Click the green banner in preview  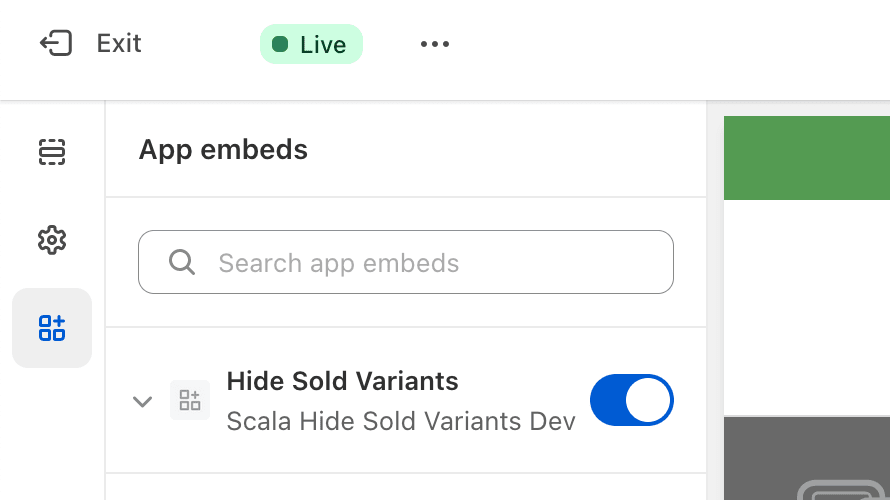[807, 158]
